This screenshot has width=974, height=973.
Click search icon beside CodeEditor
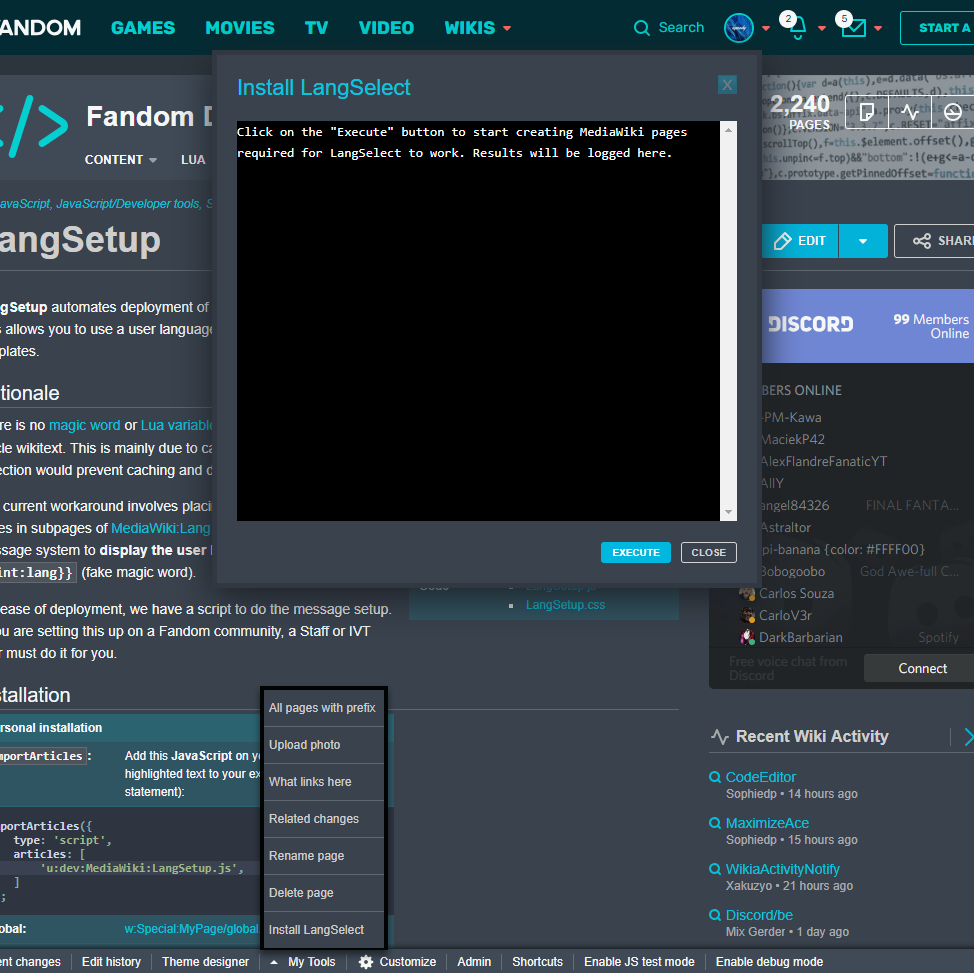coord(715,777)
